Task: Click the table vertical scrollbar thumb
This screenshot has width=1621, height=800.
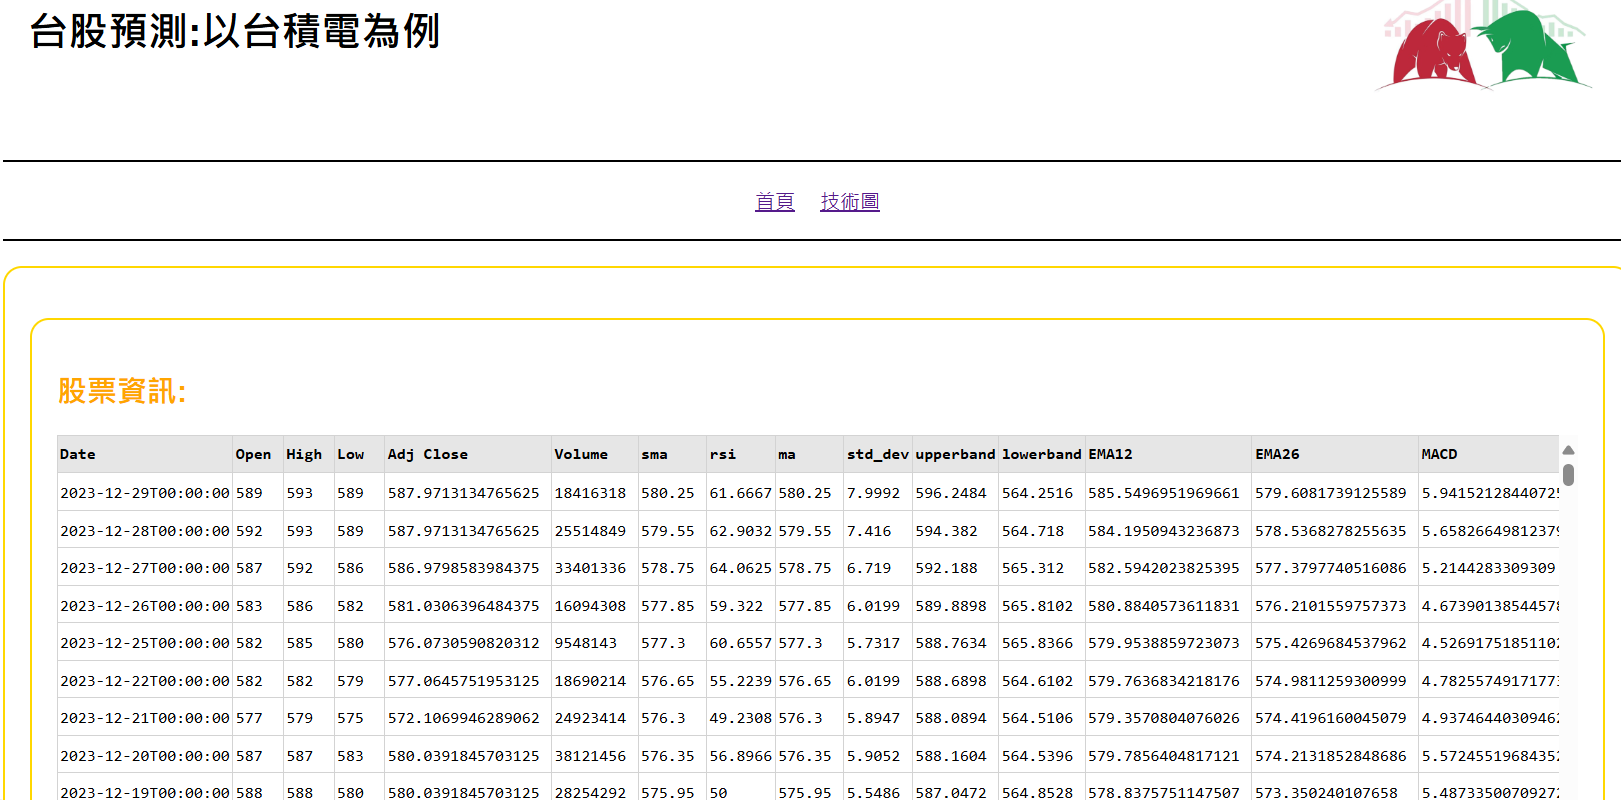Action: click(1568, 475)
